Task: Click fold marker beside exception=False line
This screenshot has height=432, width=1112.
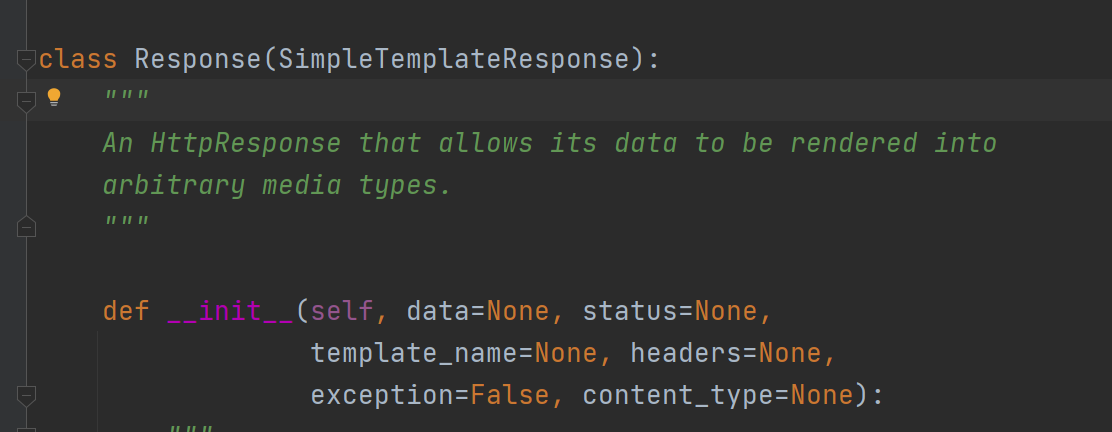Action: [x=26, y=396]
